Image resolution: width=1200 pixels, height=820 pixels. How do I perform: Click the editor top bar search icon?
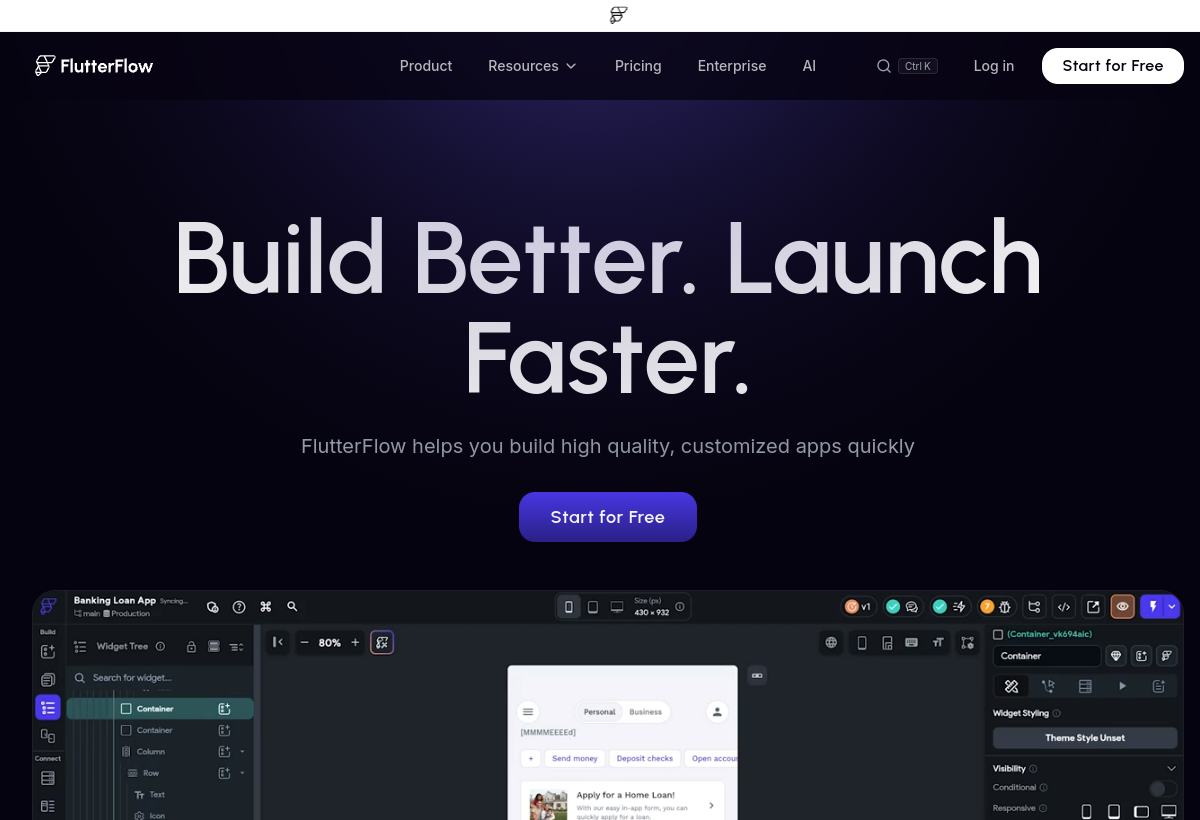click(292, 606)
